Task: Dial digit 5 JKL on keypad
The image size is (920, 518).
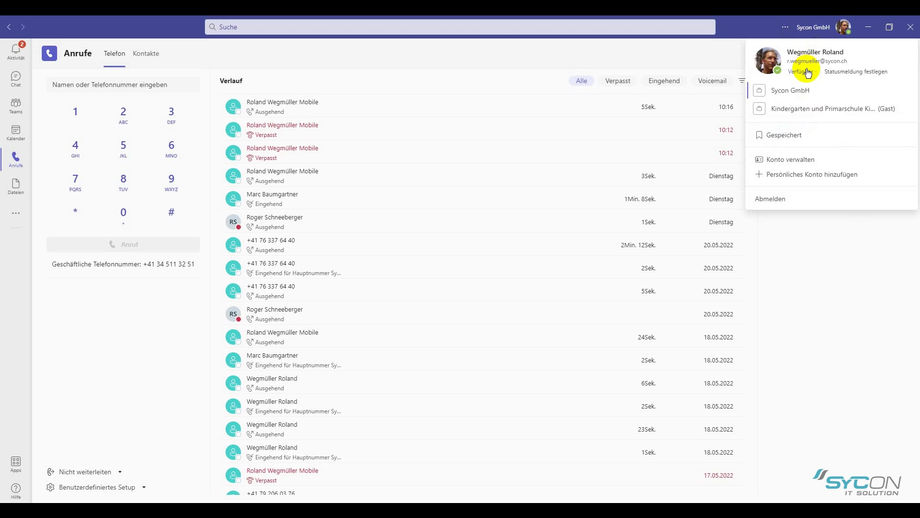Action: pos(123,148)
